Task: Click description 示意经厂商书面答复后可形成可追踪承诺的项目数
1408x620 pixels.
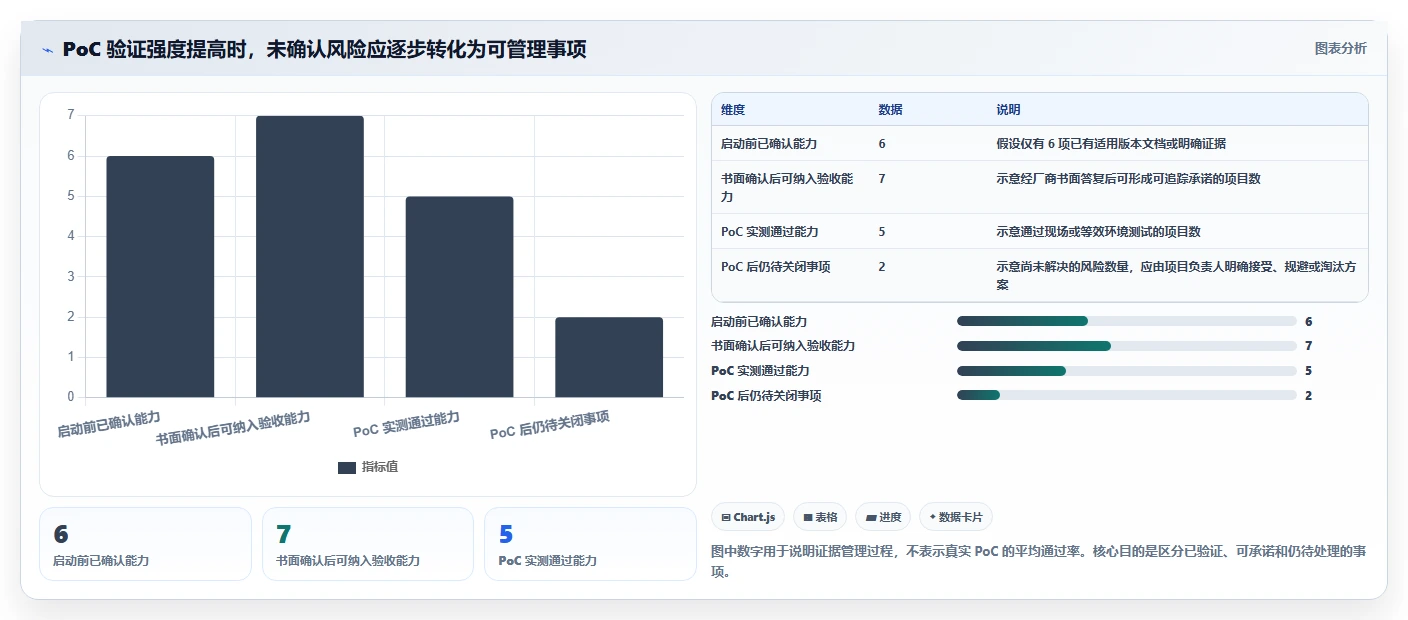Action: coord(1128,179)
